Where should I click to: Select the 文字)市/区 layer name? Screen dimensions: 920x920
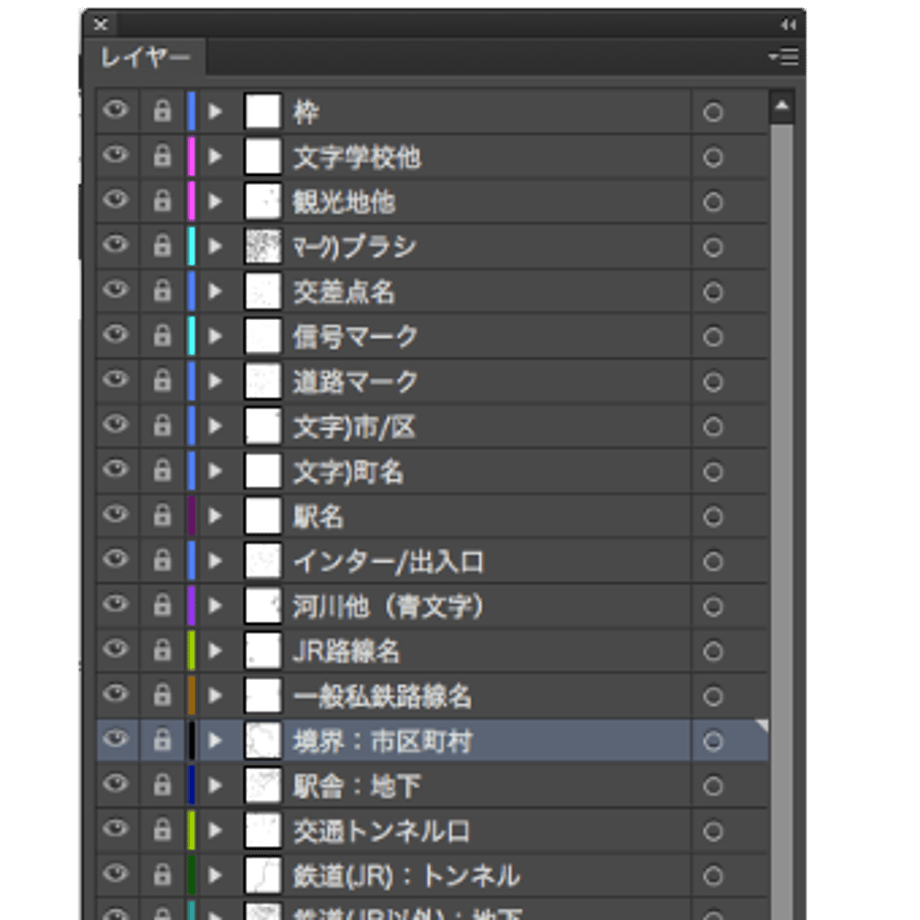click(x=354, y=427)
